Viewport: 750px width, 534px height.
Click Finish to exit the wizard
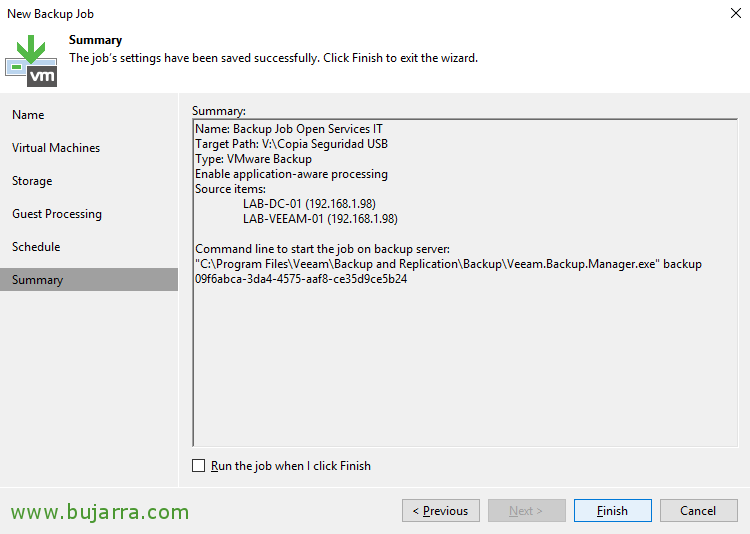click(613, 511)
